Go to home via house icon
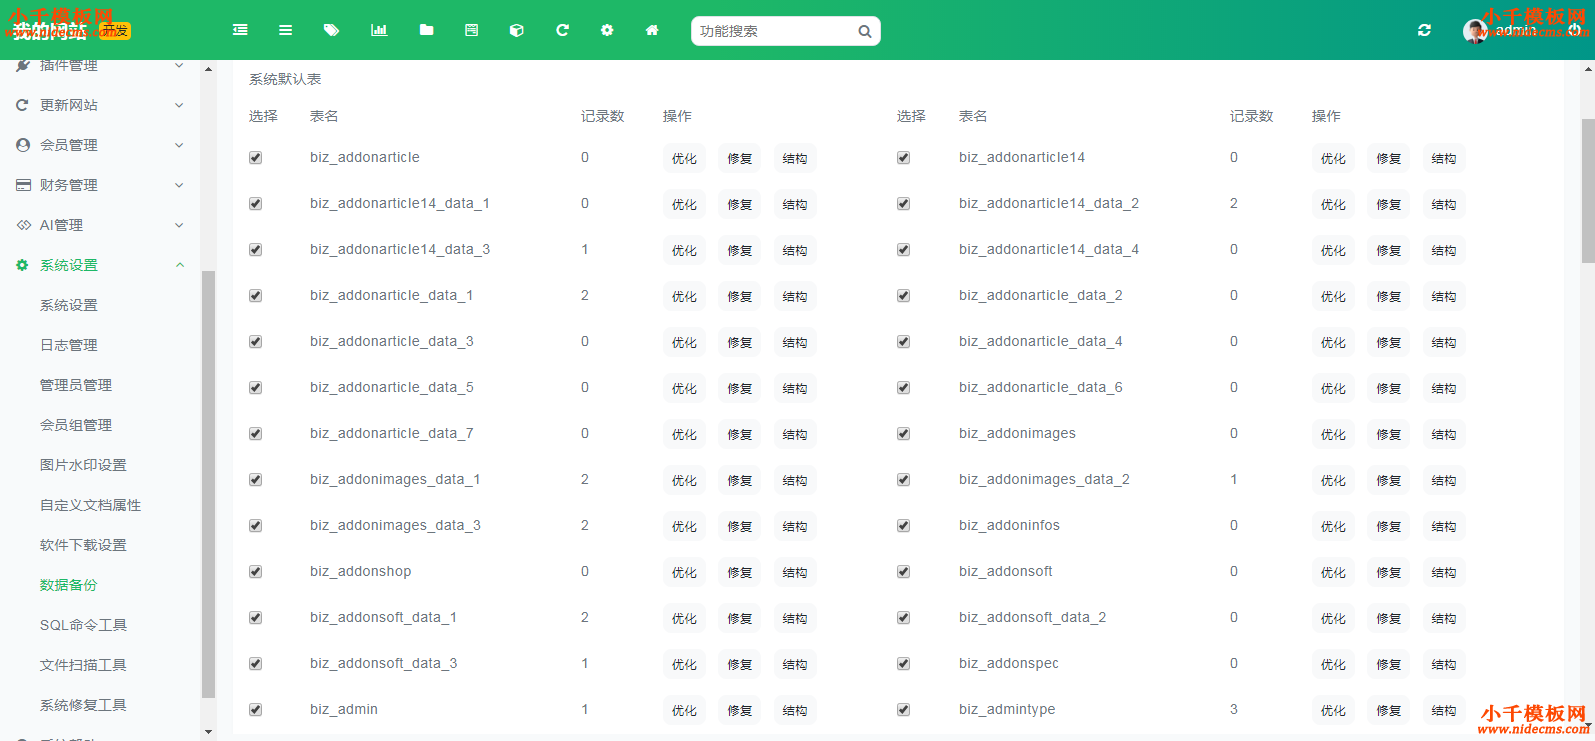Viewport: 1595px width, 741px height. click(x=652, y=31)
